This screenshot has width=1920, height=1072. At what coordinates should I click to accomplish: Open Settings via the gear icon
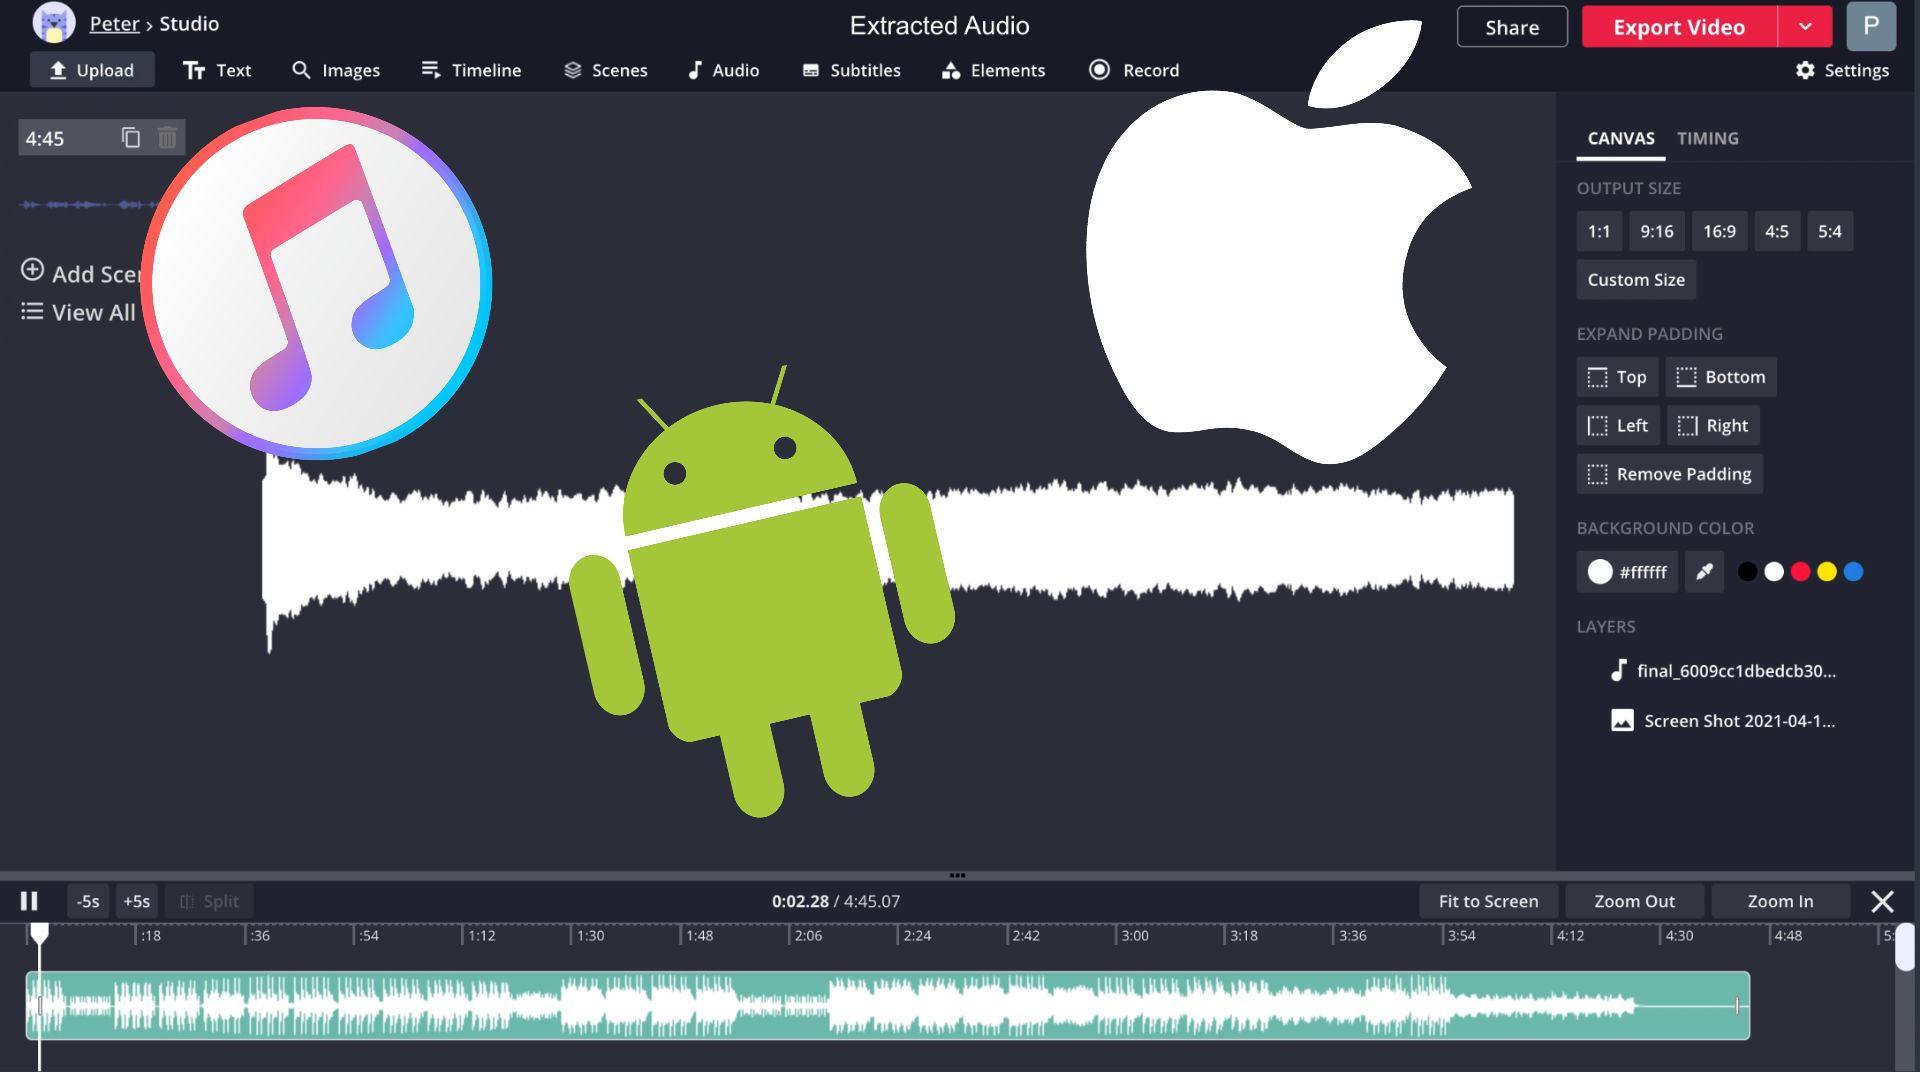coord(1806,70)
